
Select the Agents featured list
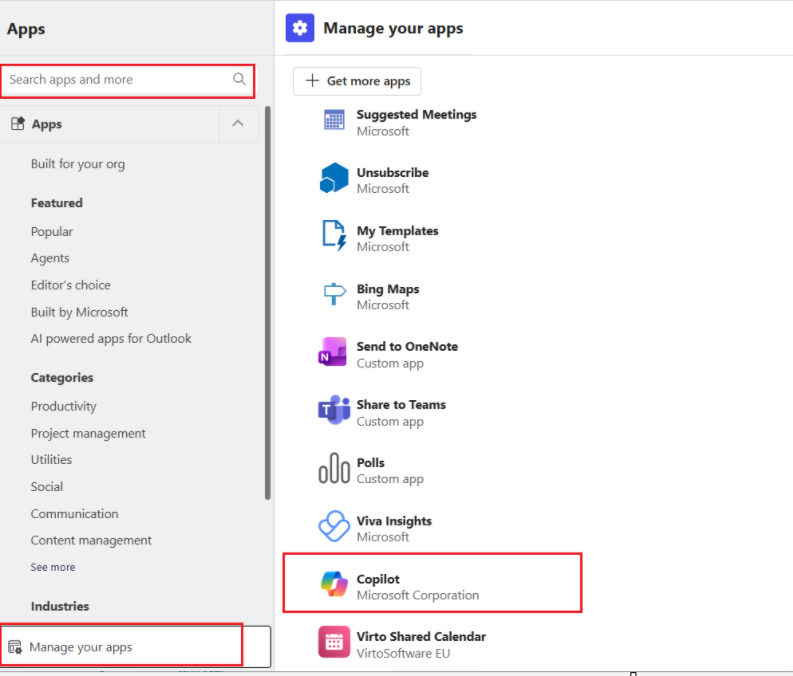(50, 258)
